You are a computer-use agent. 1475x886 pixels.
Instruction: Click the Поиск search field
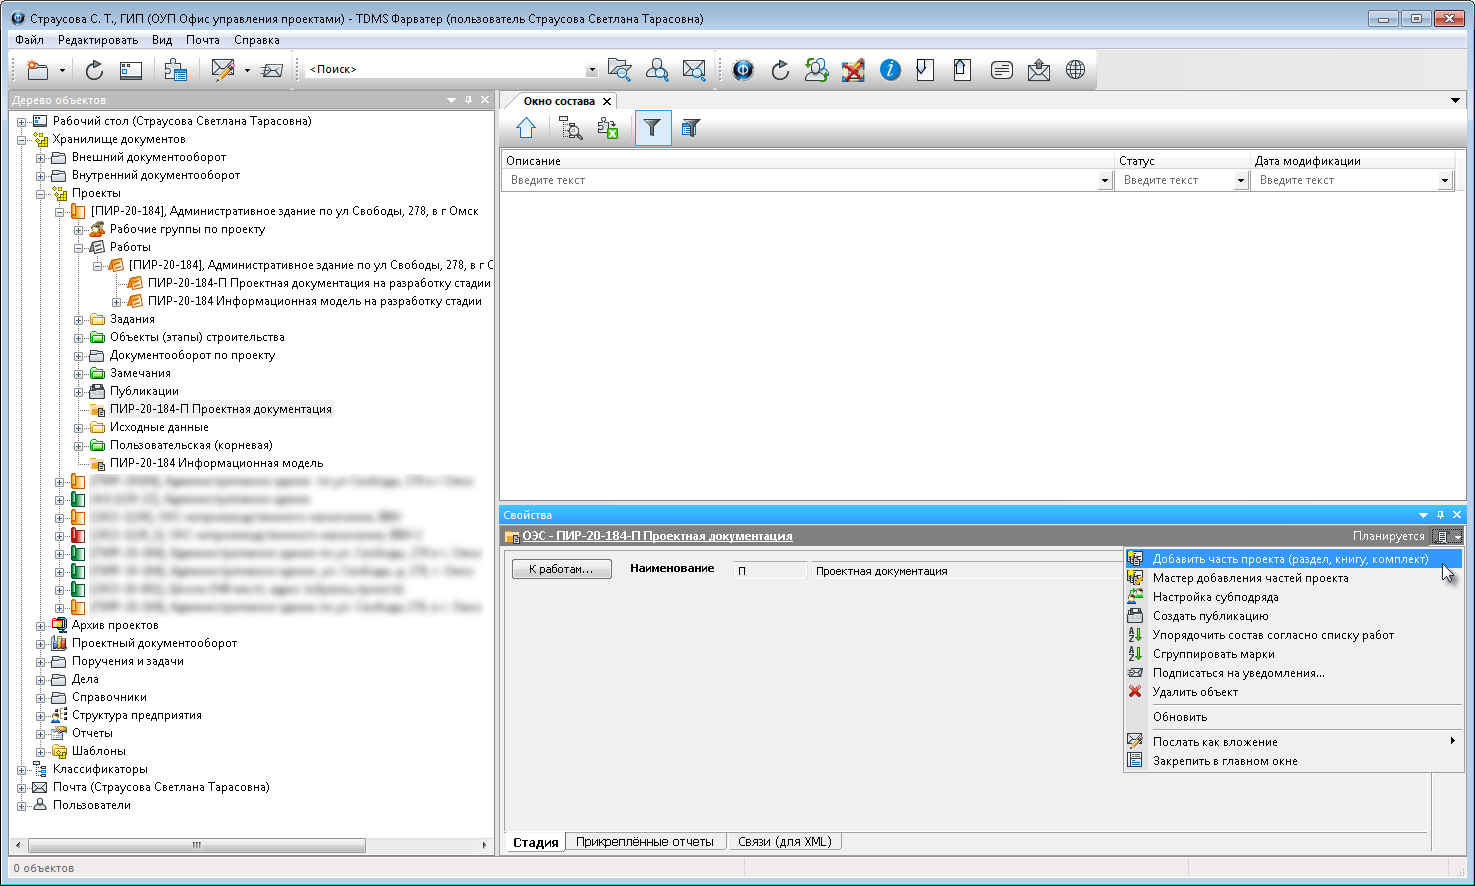pyautogui.click(x=446, y=70)
